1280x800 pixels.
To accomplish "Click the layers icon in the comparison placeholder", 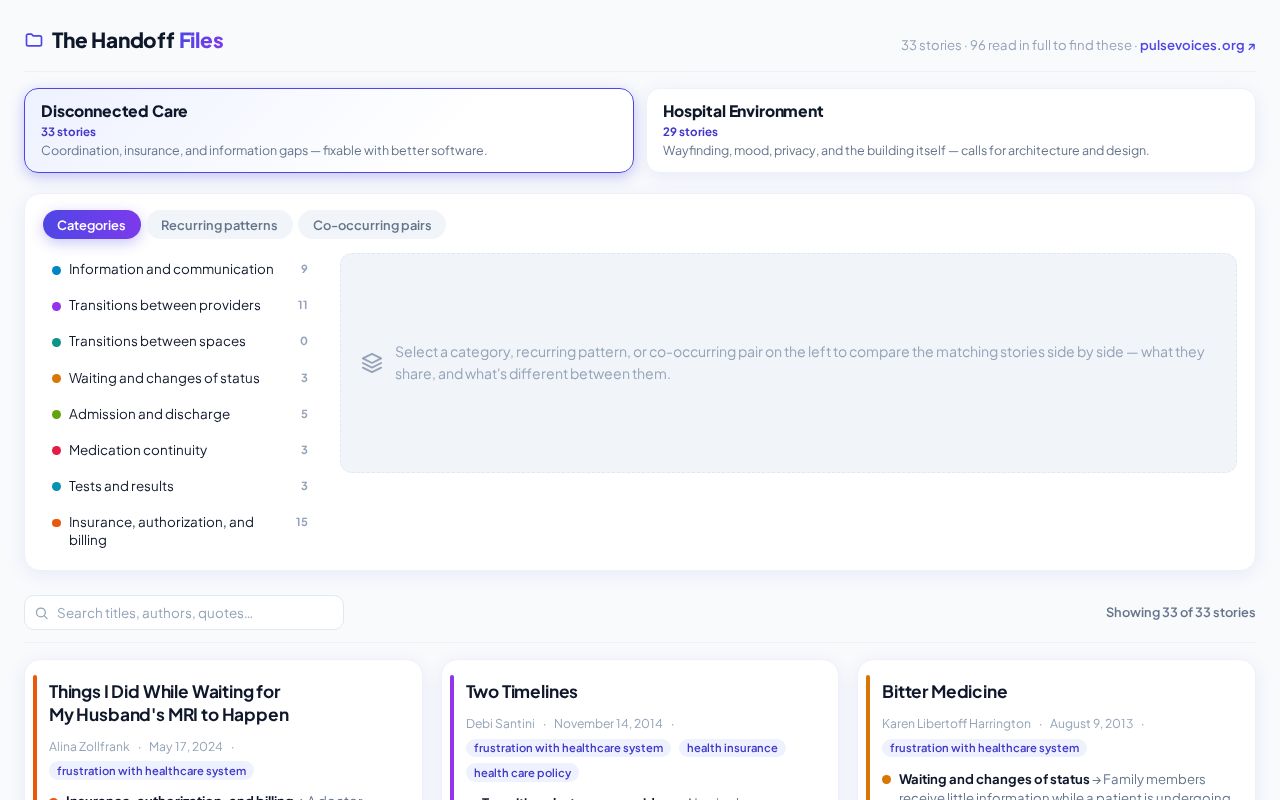I will 372,363.
